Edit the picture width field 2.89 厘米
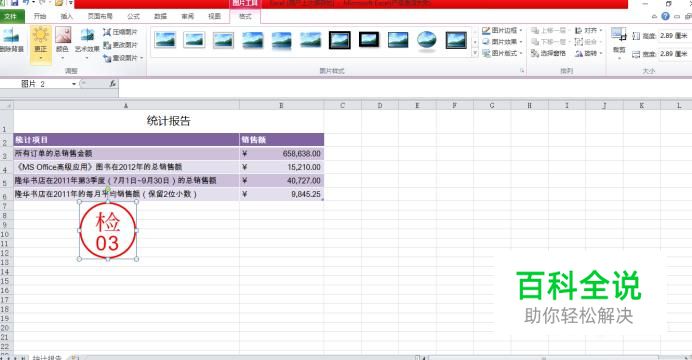Image resolution: width=692 pixels, height=360 pixels. click(x=674, y=54)
